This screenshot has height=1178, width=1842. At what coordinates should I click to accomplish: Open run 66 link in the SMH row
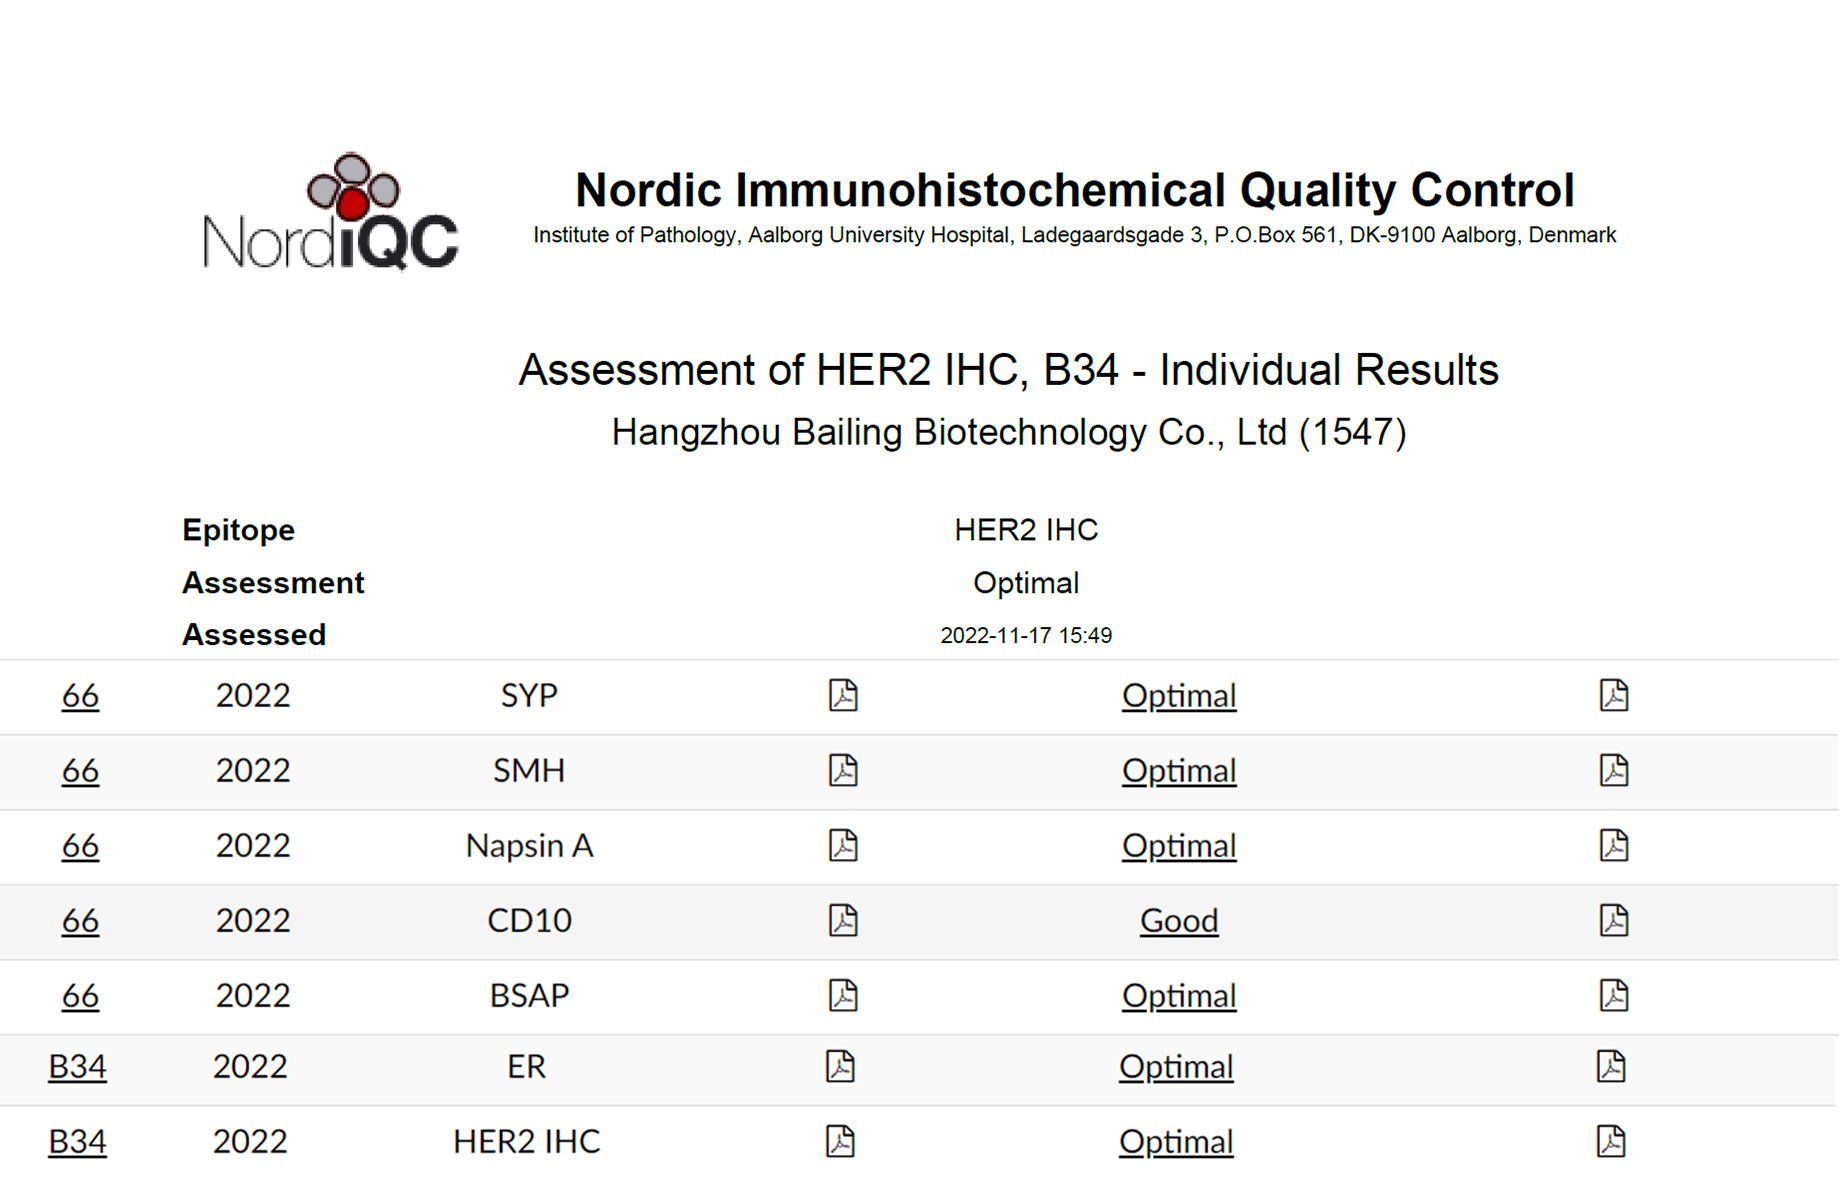point(80,770)
